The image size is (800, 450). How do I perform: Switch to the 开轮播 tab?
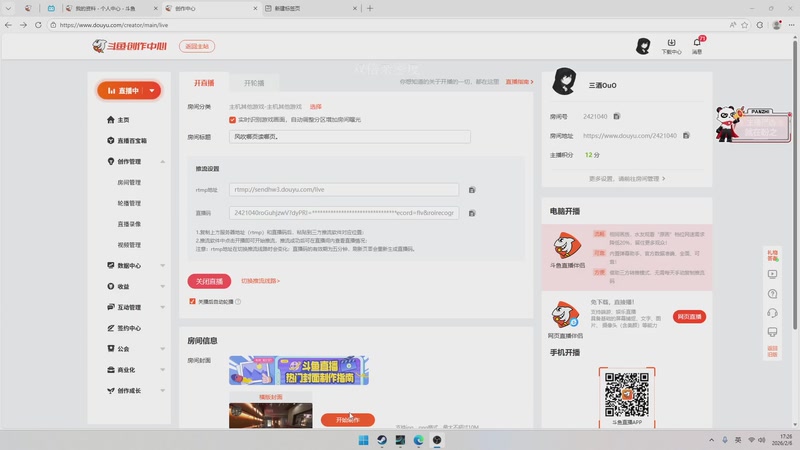pos(254,83)
